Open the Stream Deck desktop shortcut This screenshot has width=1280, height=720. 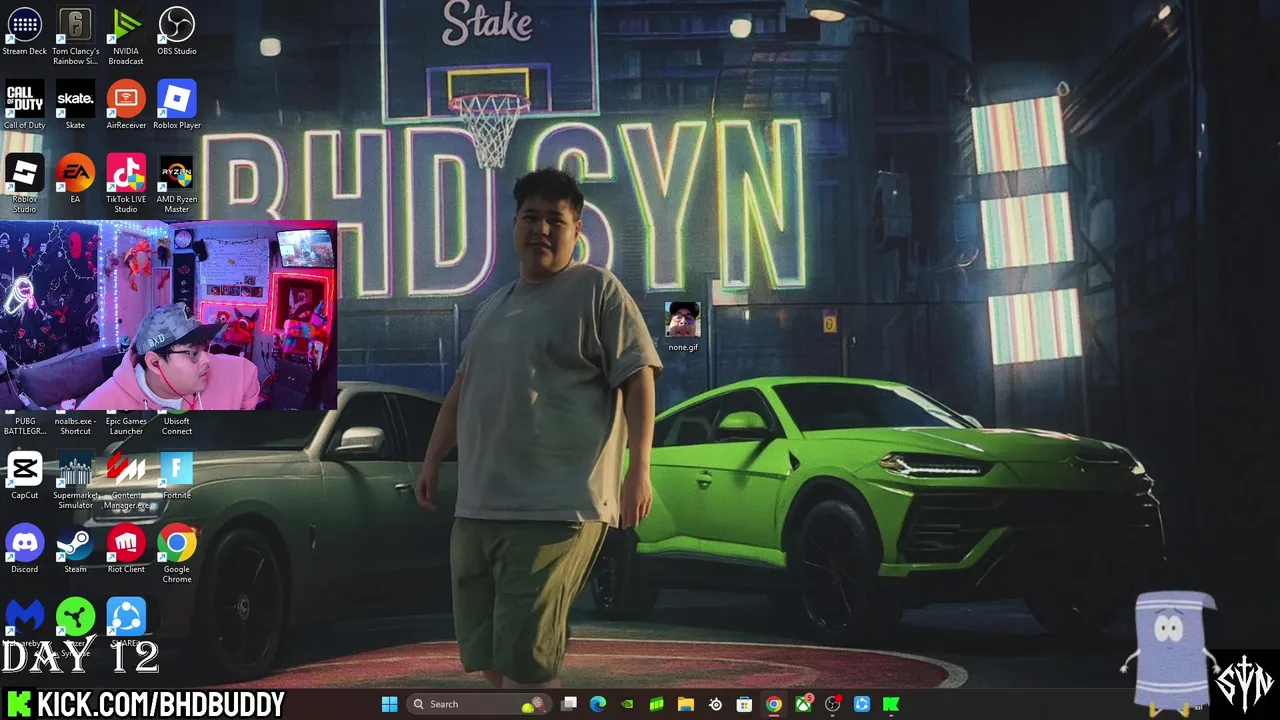pyautogui.click(x=25, y=31)
